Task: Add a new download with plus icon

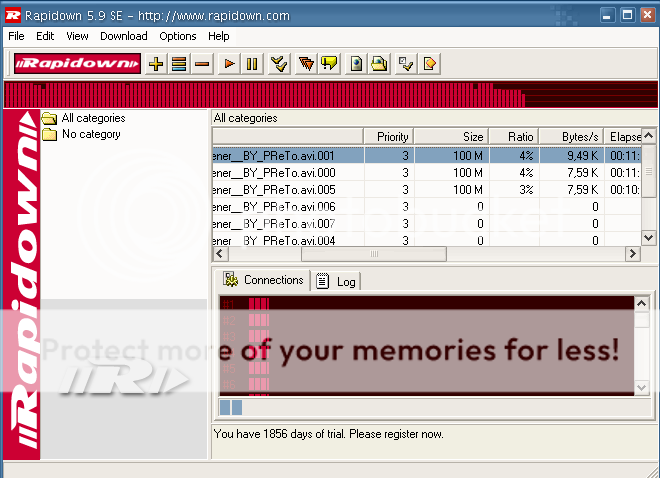Action: click(x=156, y=64)
